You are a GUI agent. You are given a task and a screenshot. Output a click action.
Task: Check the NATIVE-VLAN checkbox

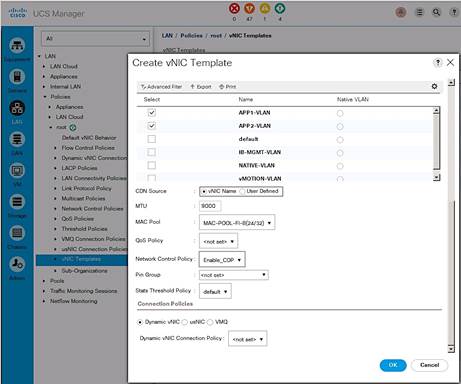coord(152,165)
